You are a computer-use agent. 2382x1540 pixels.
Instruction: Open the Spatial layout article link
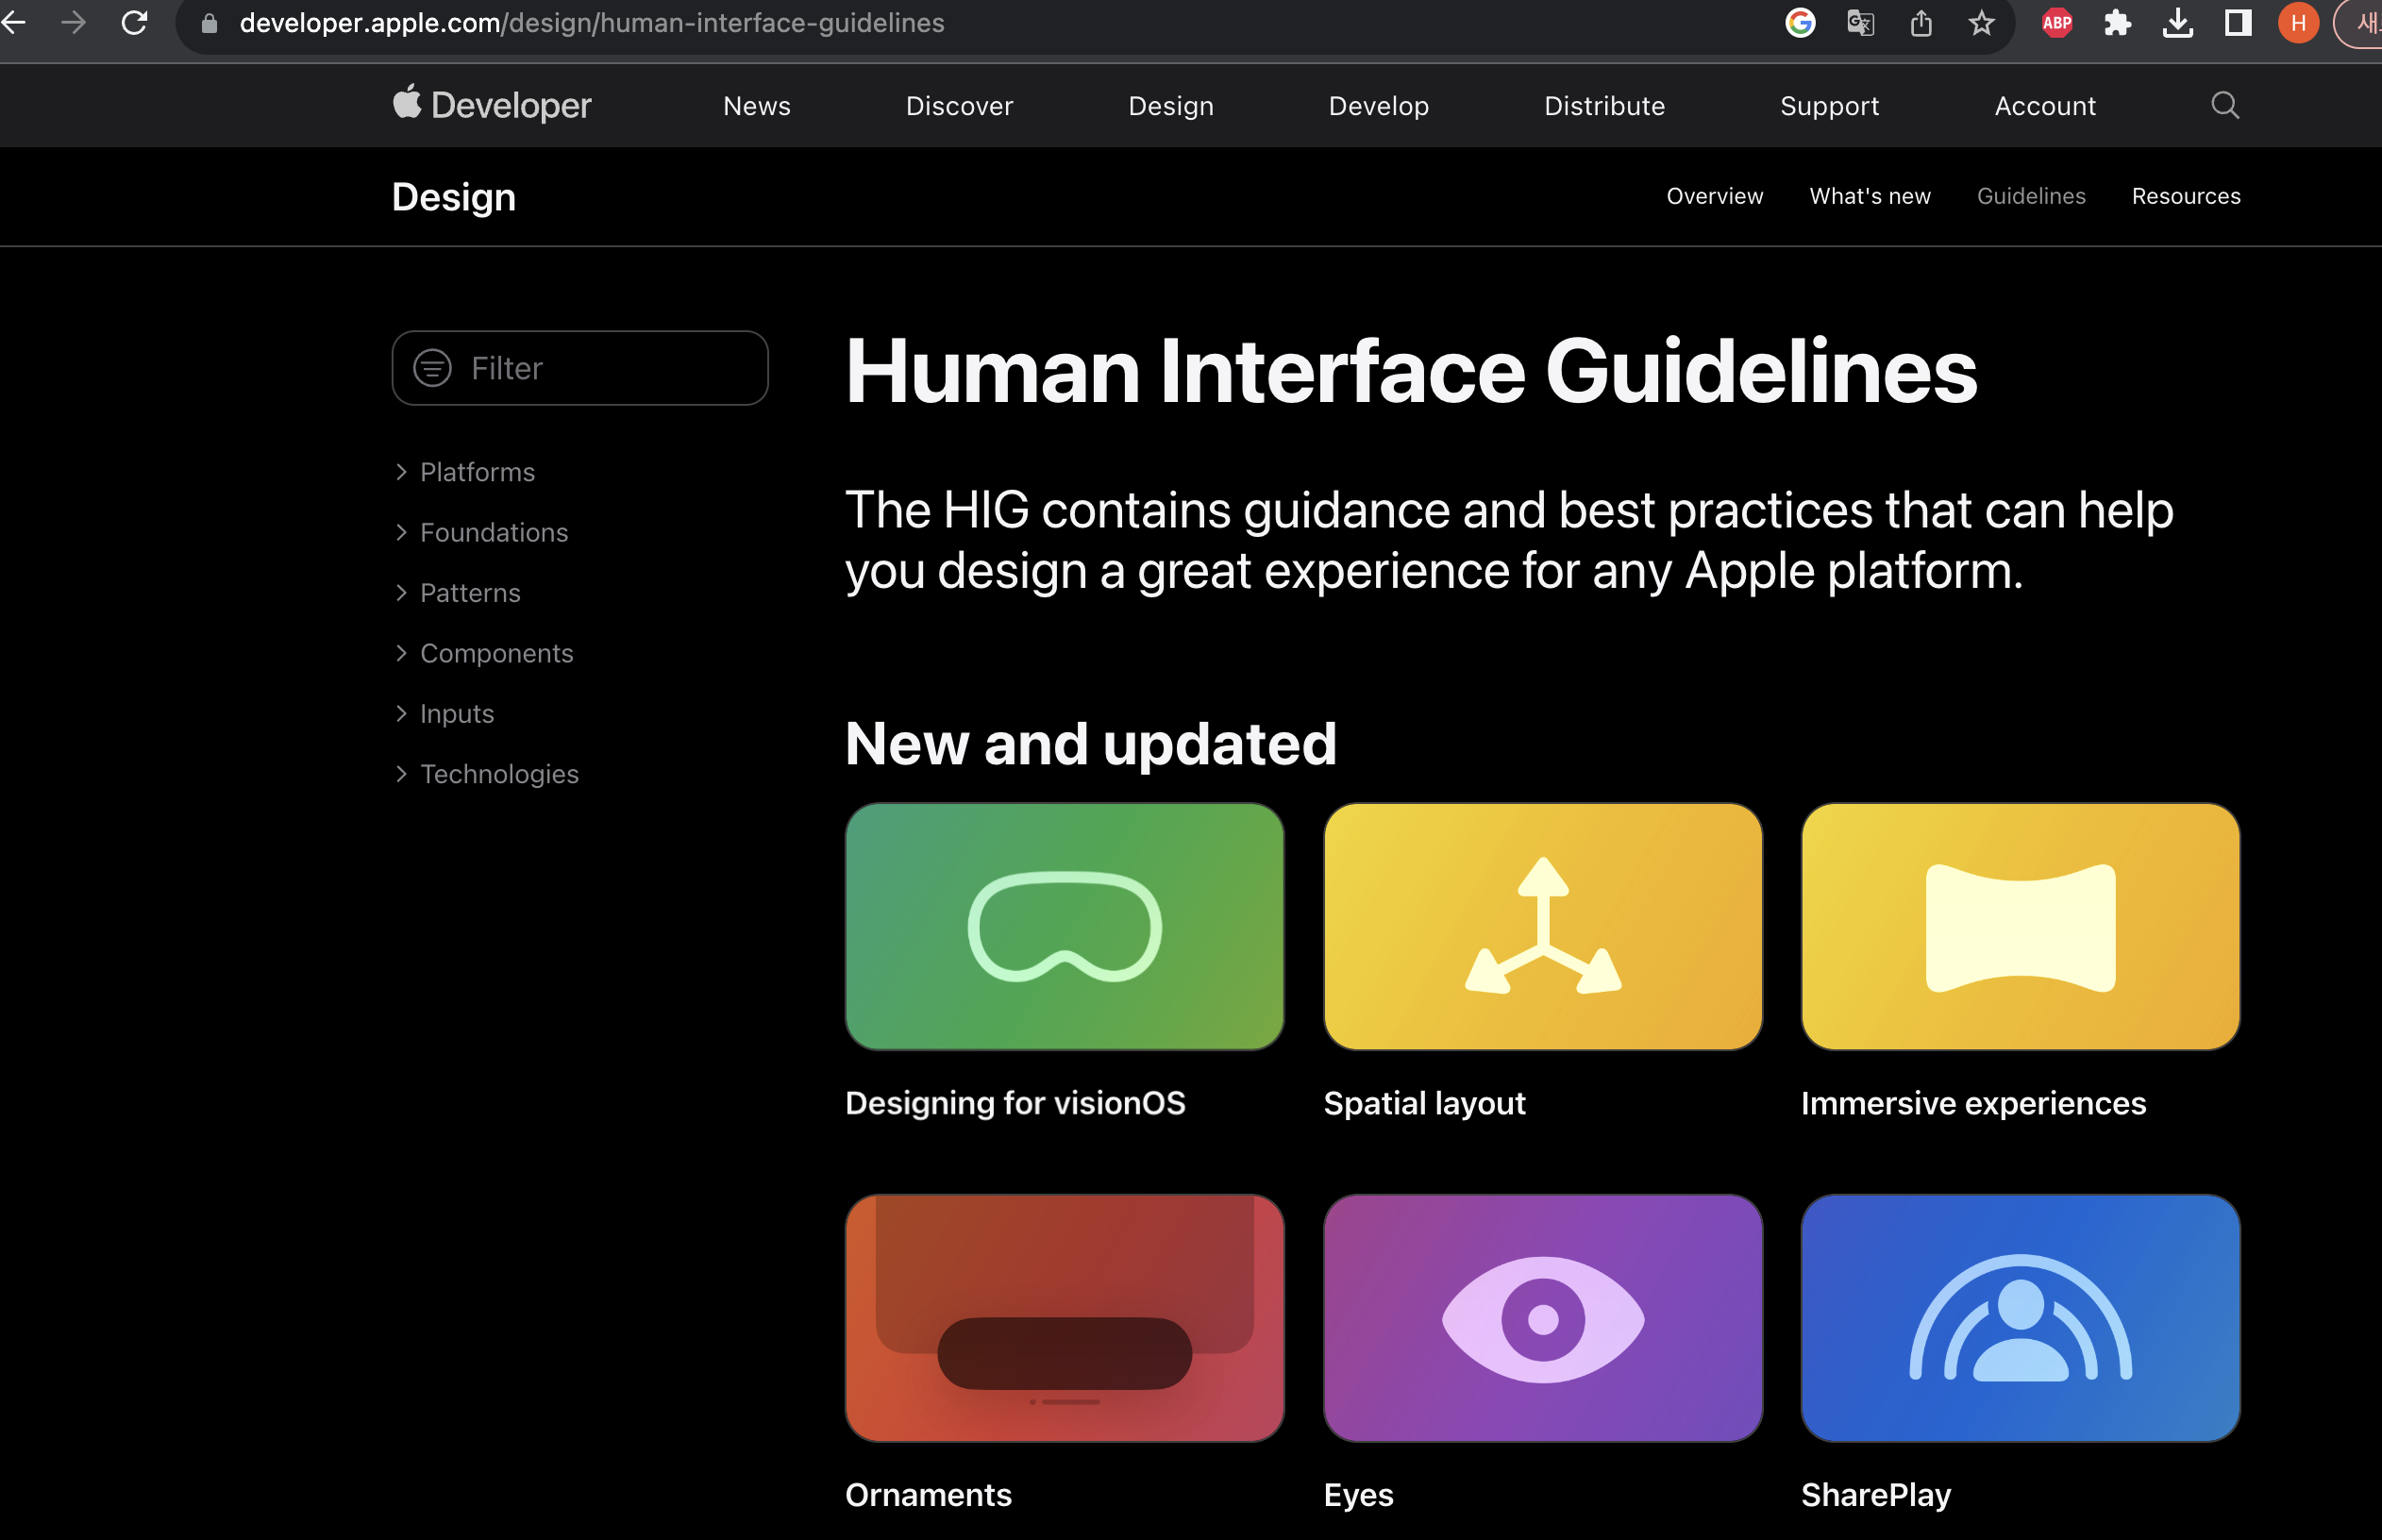[x=1424, y=1103]
